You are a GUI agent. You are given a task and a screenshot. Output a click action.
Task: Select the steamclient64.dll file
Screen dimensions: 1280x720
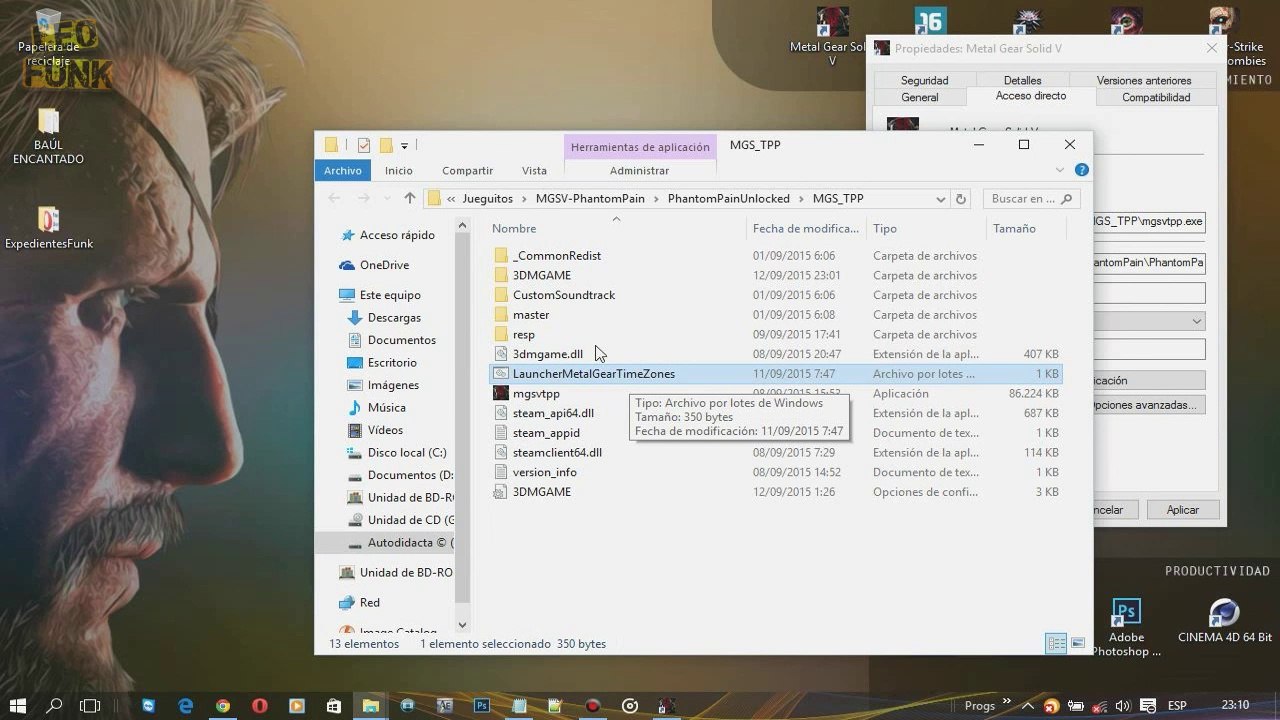point(557,453)
